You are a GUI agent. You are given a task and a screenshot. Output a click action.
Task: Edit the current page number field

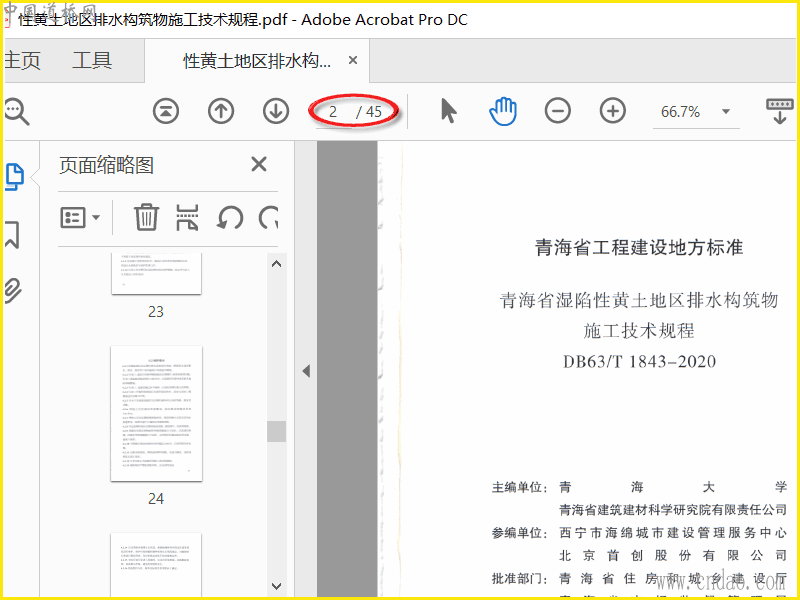click(x=333, y=112)
